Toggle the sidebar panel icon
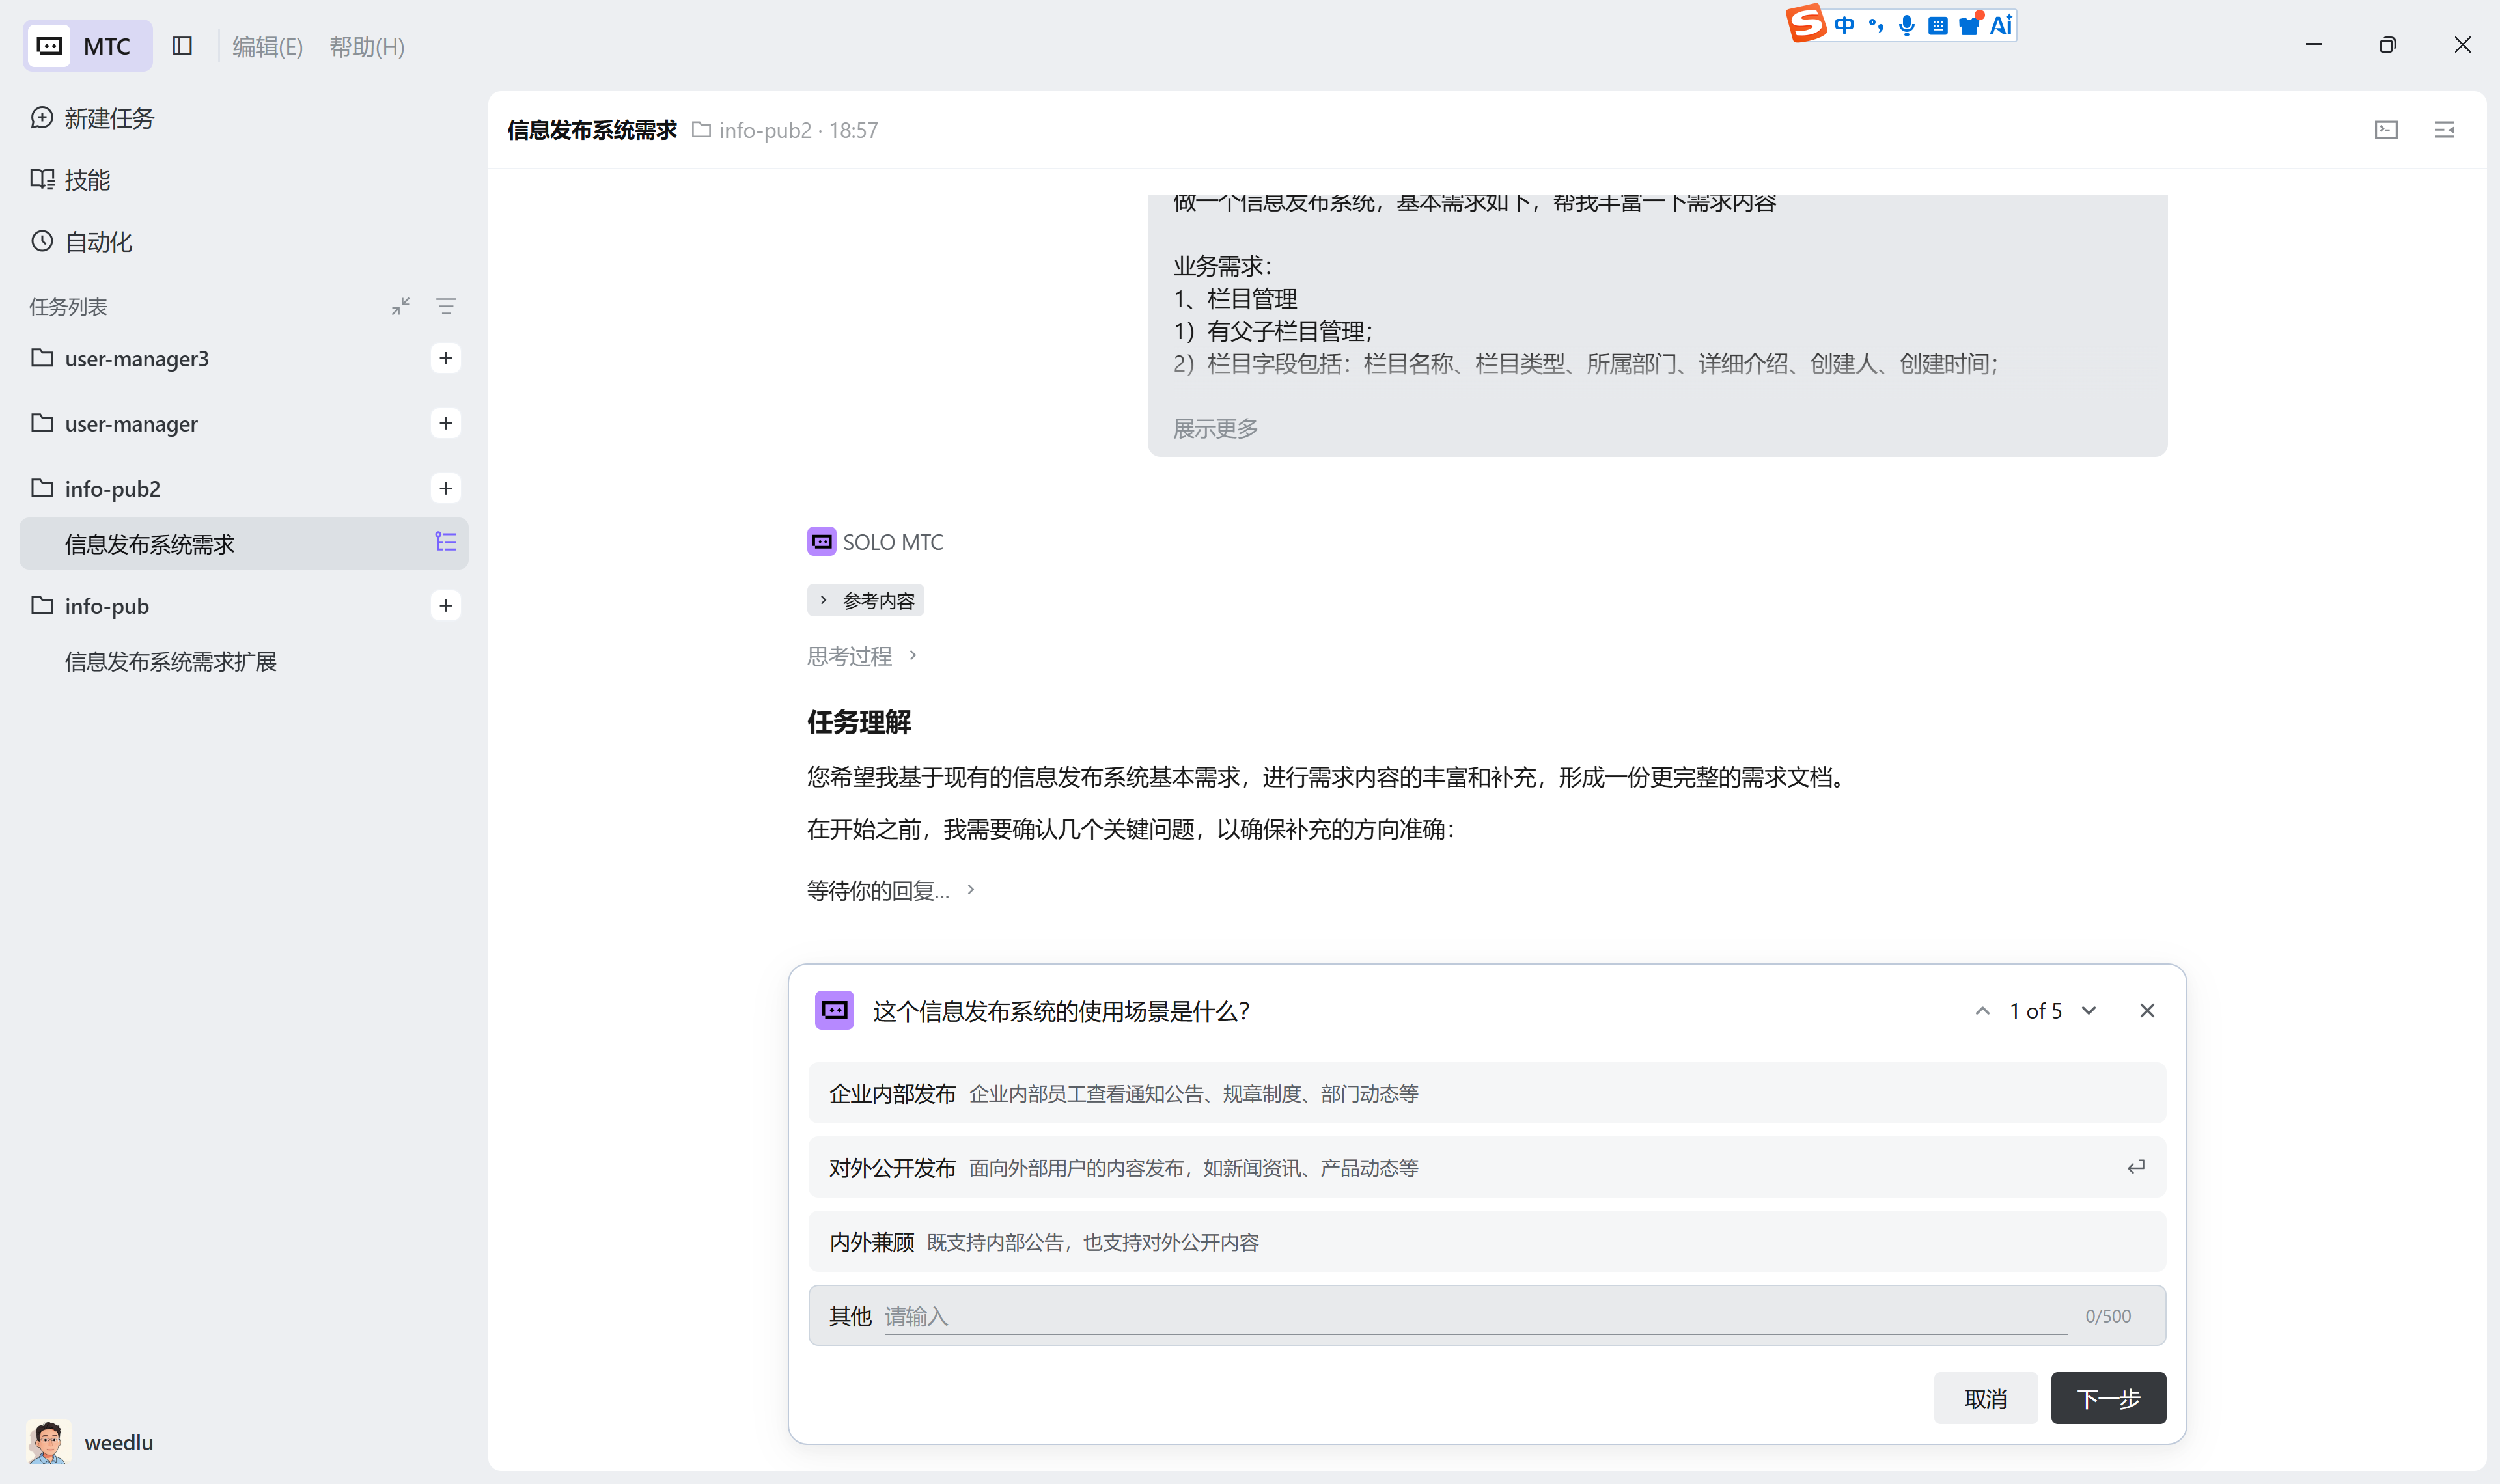This screenshot has width=2500, height=1484. click(182, 46)
